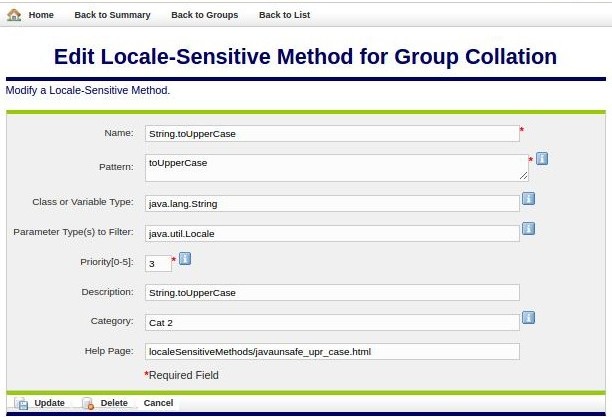Navigate Back to Groups
Screen dimensions: 612x417
204,15
